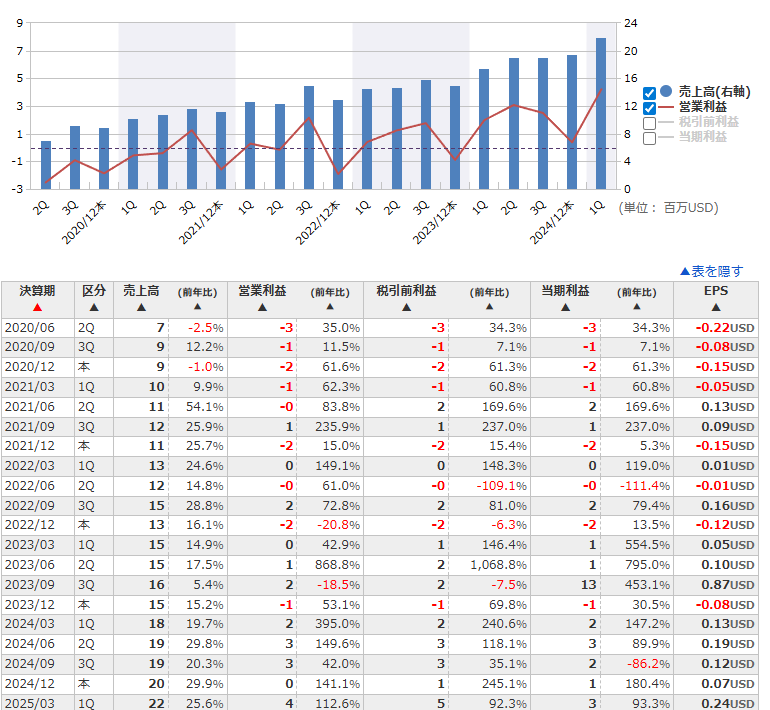This screenshot has width=770, height=710.
Task: Uncheck the 営業利益 series checkbox
Action: [x=650, y=107]
